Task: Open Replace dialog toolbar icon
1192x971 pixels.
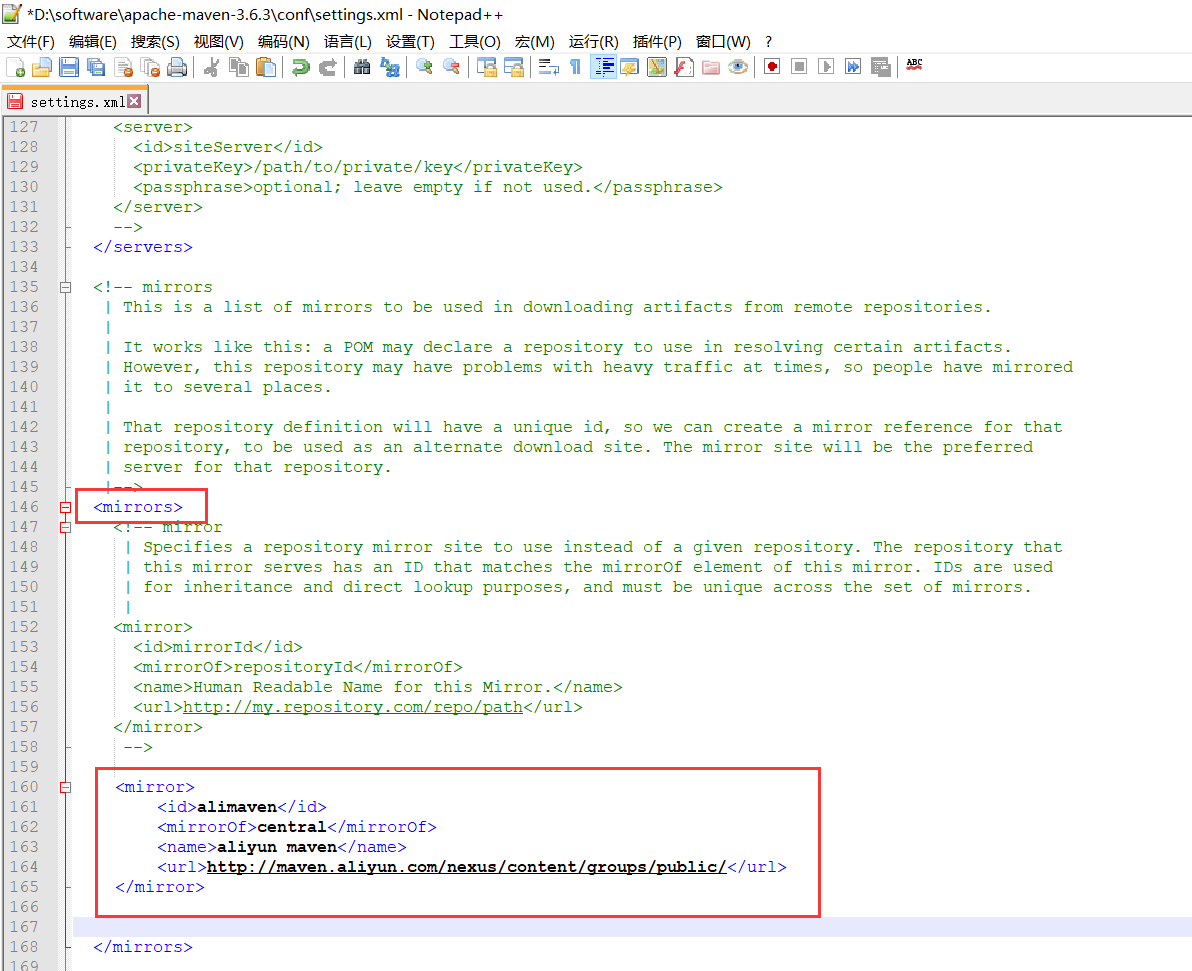Action: coord(390,68)
